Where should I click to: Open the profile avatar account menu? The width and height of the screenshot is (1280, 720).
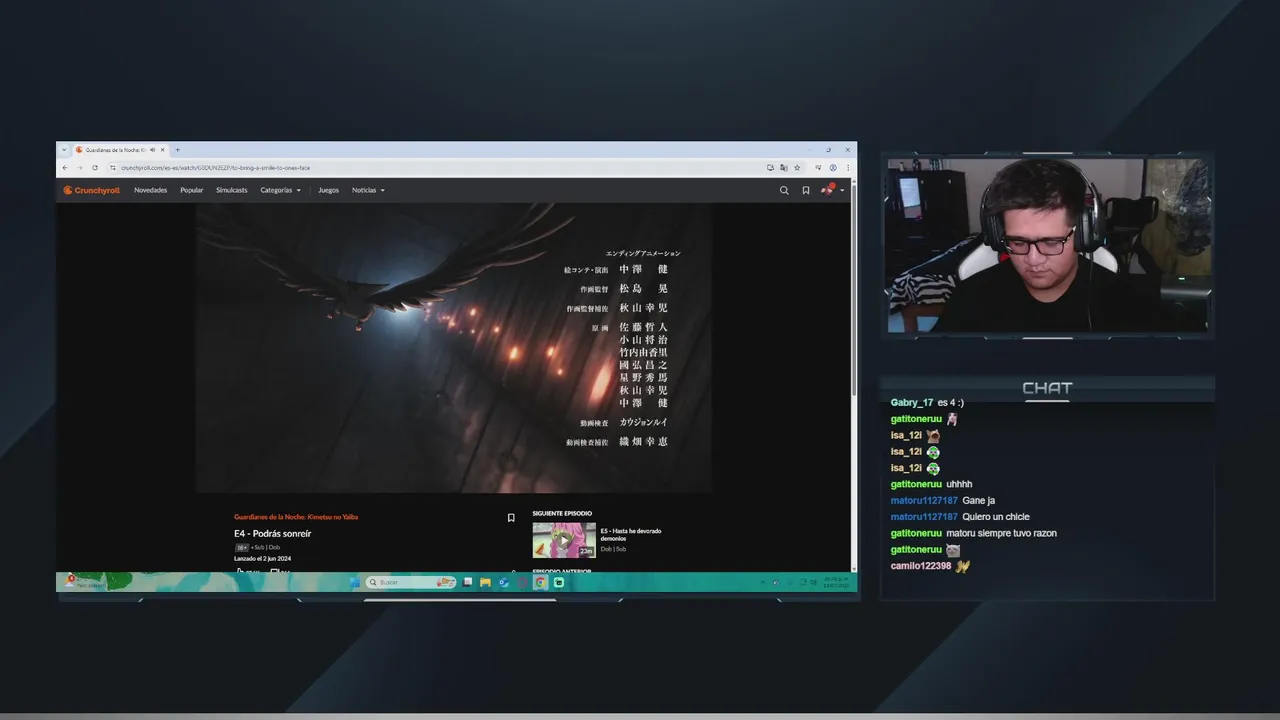[830, 189]
